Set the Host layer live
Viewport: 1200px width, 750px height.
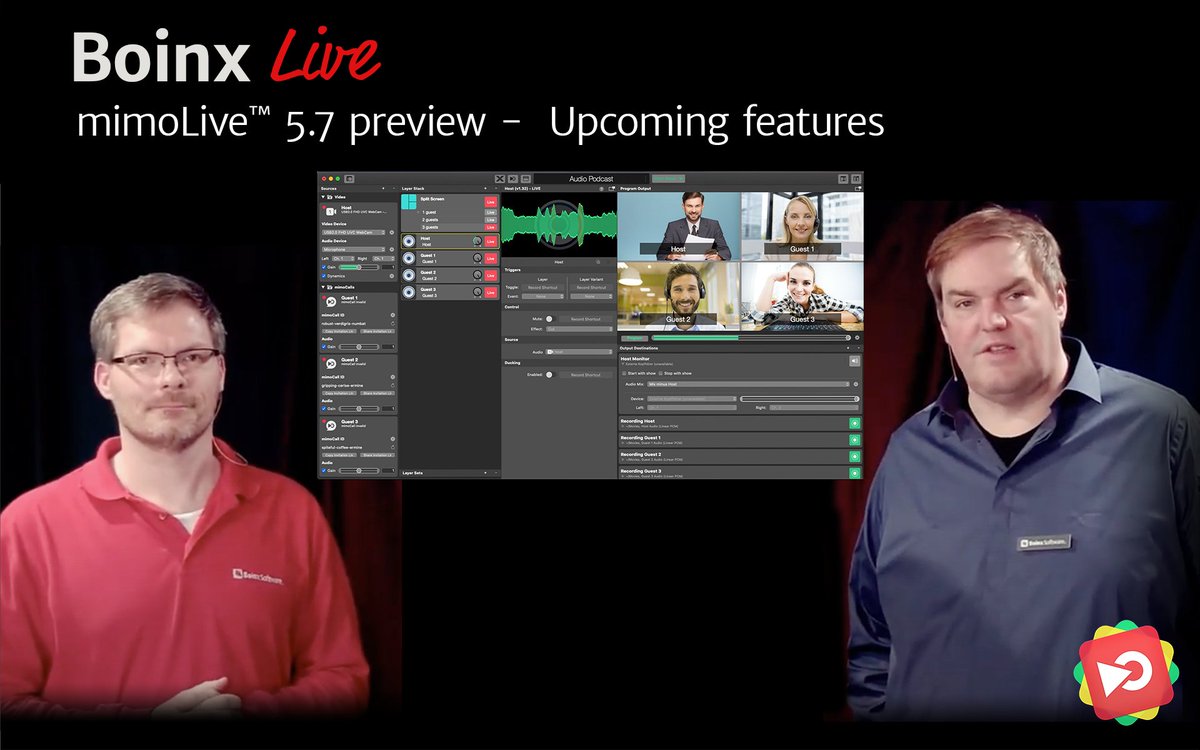[490, 241]
